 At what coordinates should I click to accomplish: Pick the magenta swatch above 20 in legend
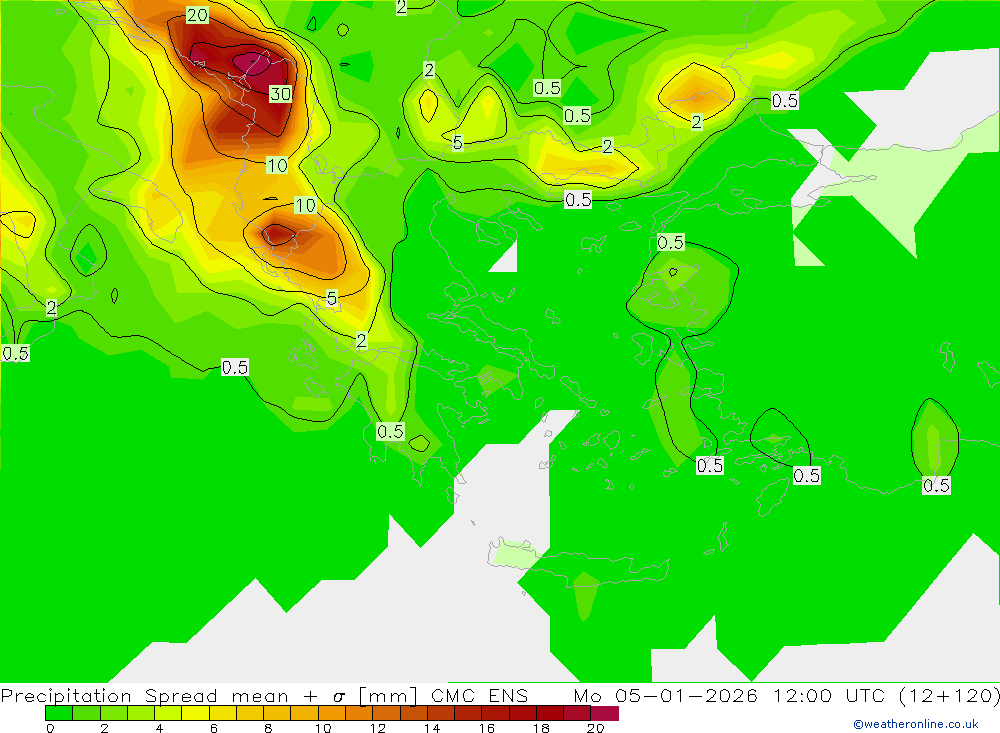pyautogui.click(x=605, y=713)
